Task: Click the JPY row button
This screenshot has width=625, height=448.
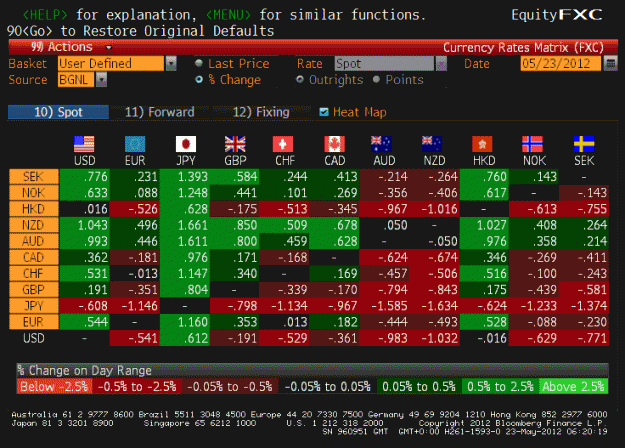Action: [x=33, y=306]
